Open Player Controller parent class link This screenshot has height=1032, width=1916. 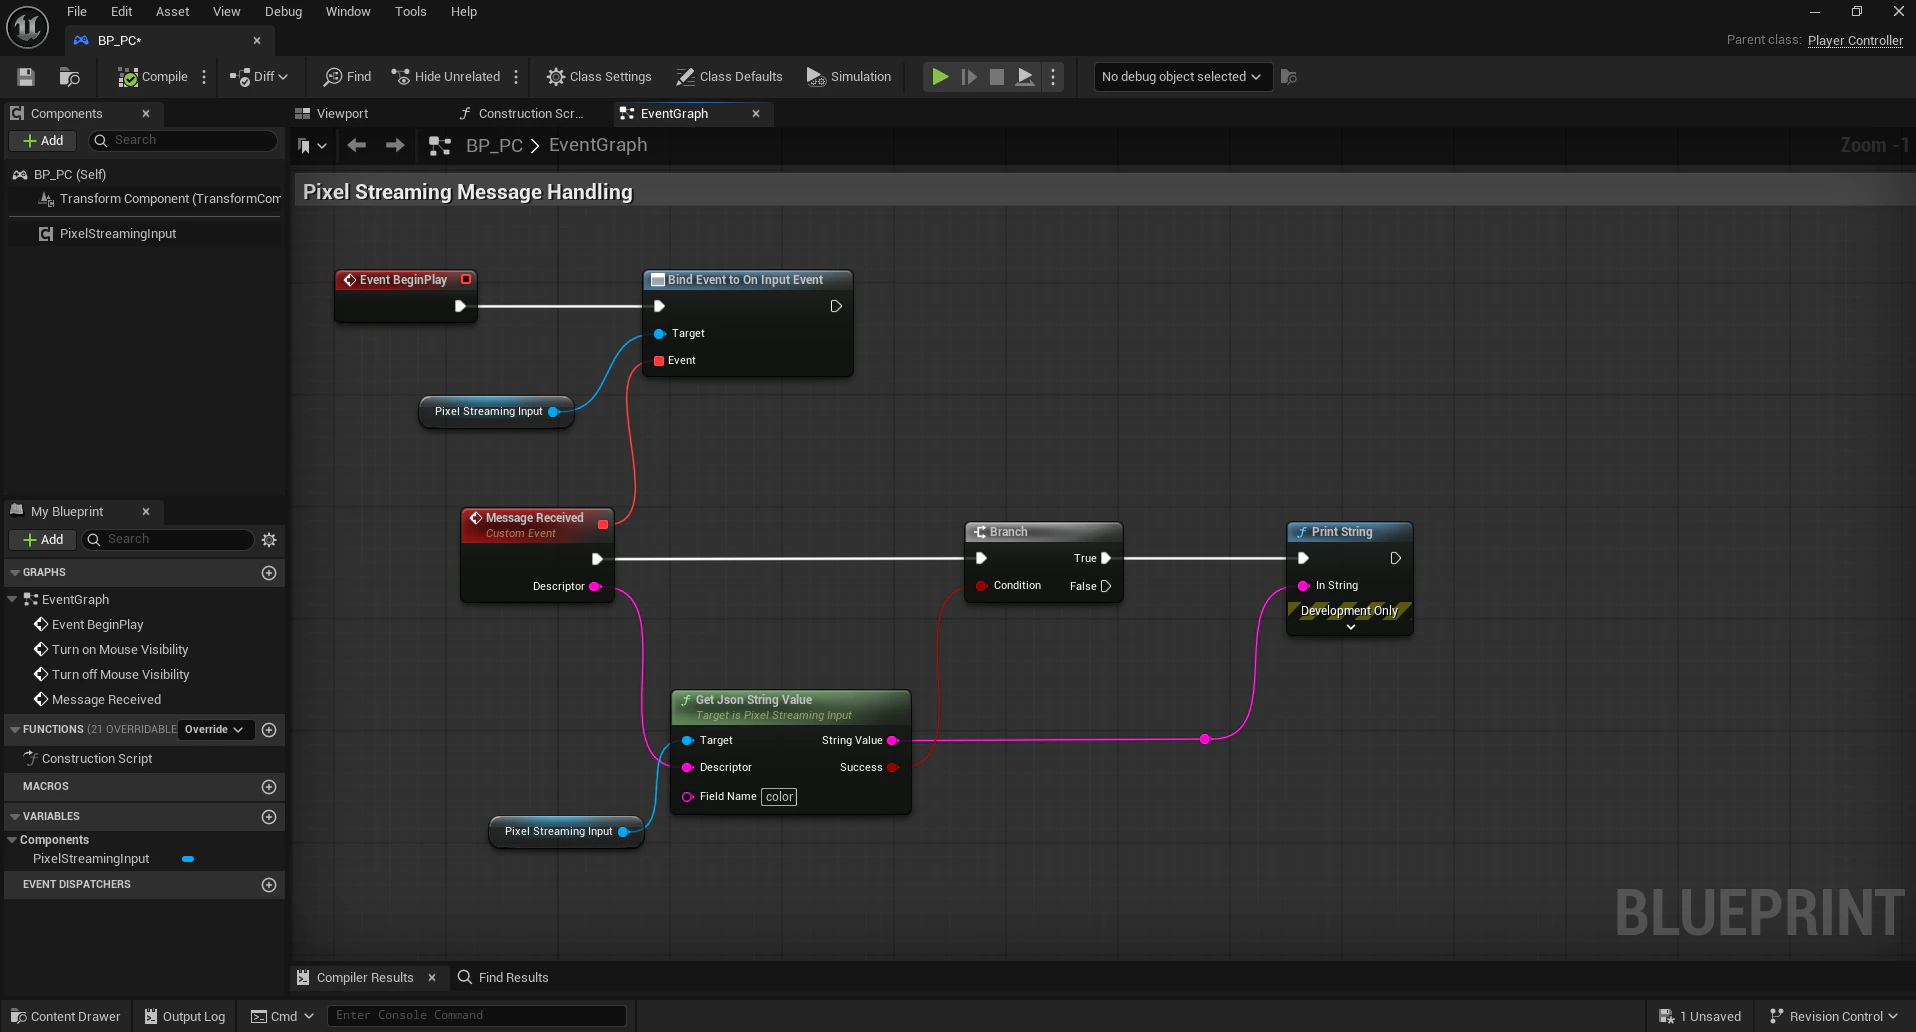pyautogui.click(x=1855, y=40)
